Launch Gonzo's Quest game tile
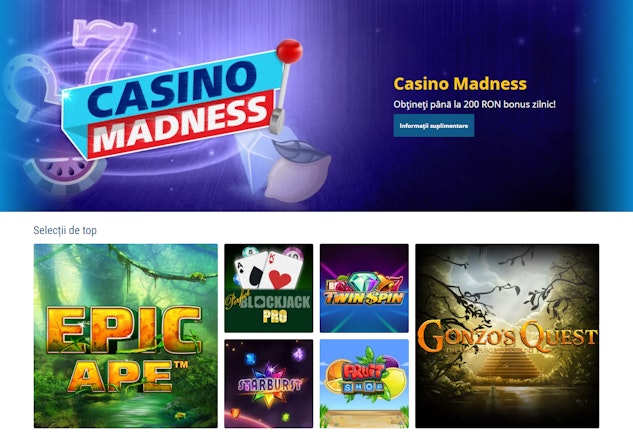This screenshot has width=633, height=445. pyautogui.click(x=507, y=336)
